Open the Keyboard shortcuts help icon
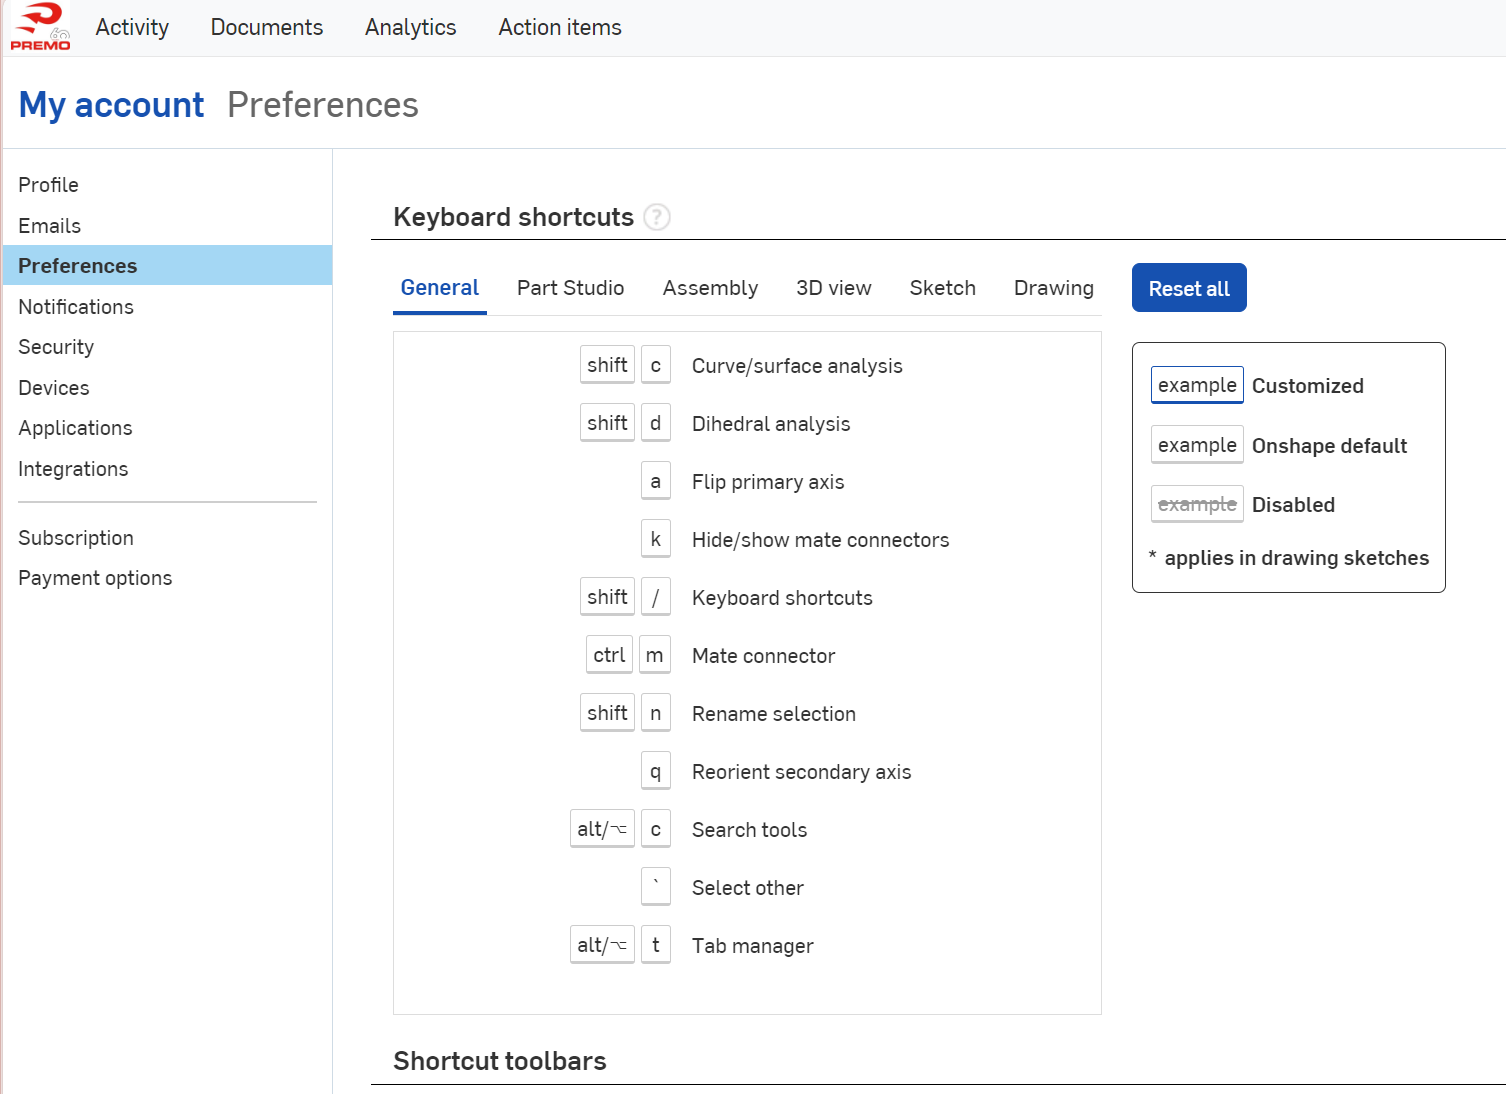1506x1094 pixels. 657,217
